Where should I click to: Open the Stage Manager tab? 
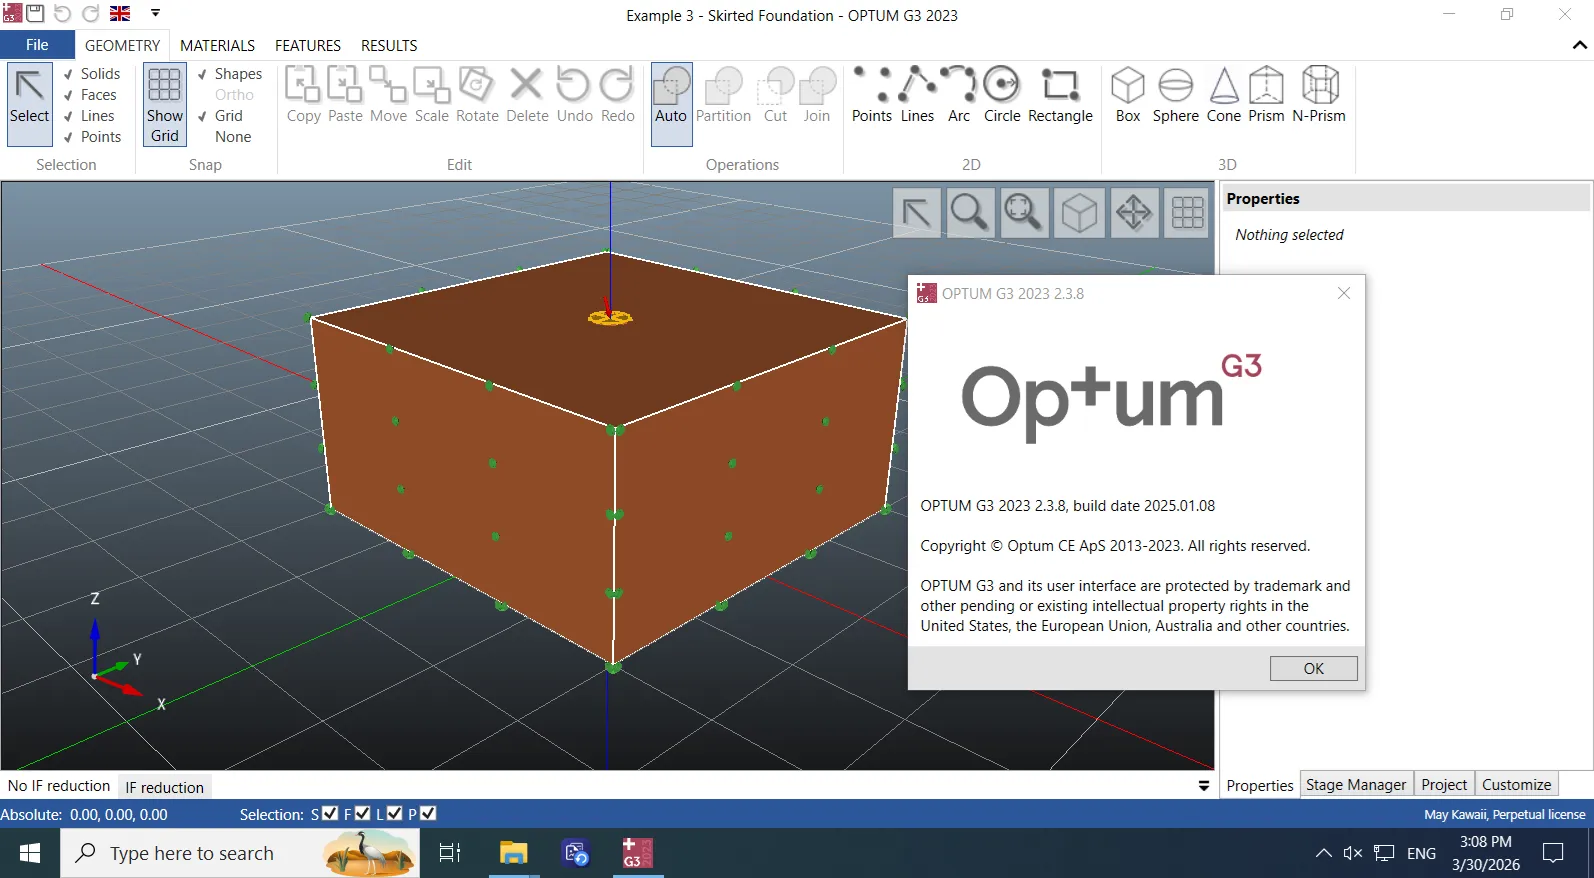1355,785
